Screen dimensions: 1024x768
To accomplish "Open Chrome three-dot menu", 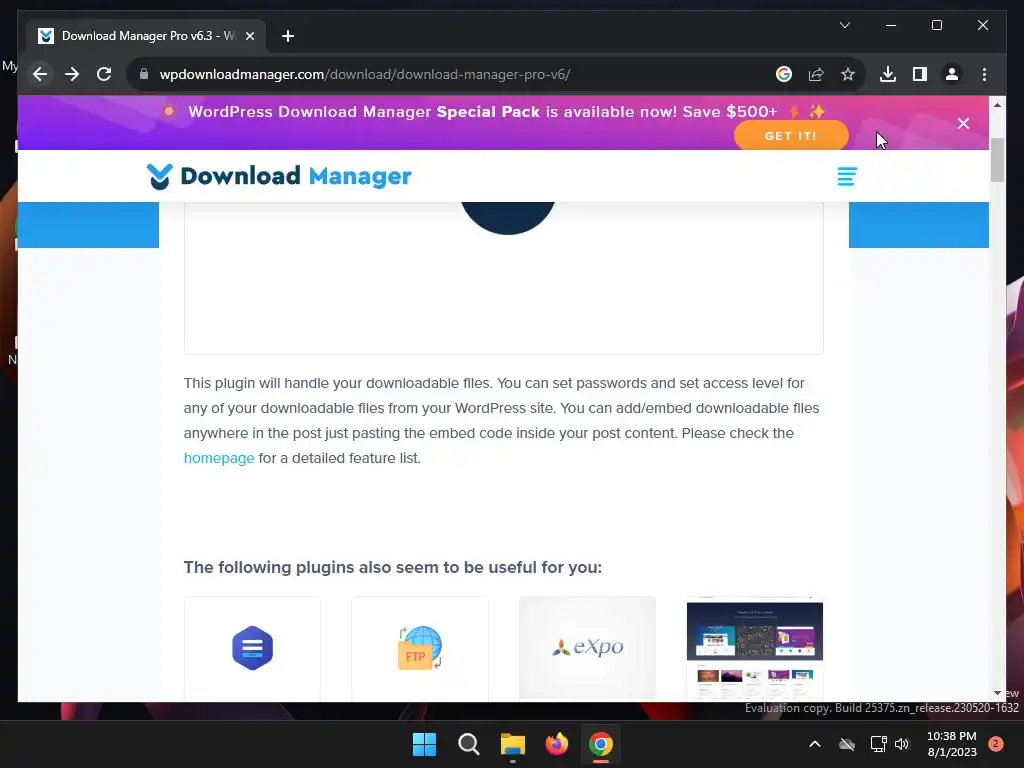I will tap(984, 74).
